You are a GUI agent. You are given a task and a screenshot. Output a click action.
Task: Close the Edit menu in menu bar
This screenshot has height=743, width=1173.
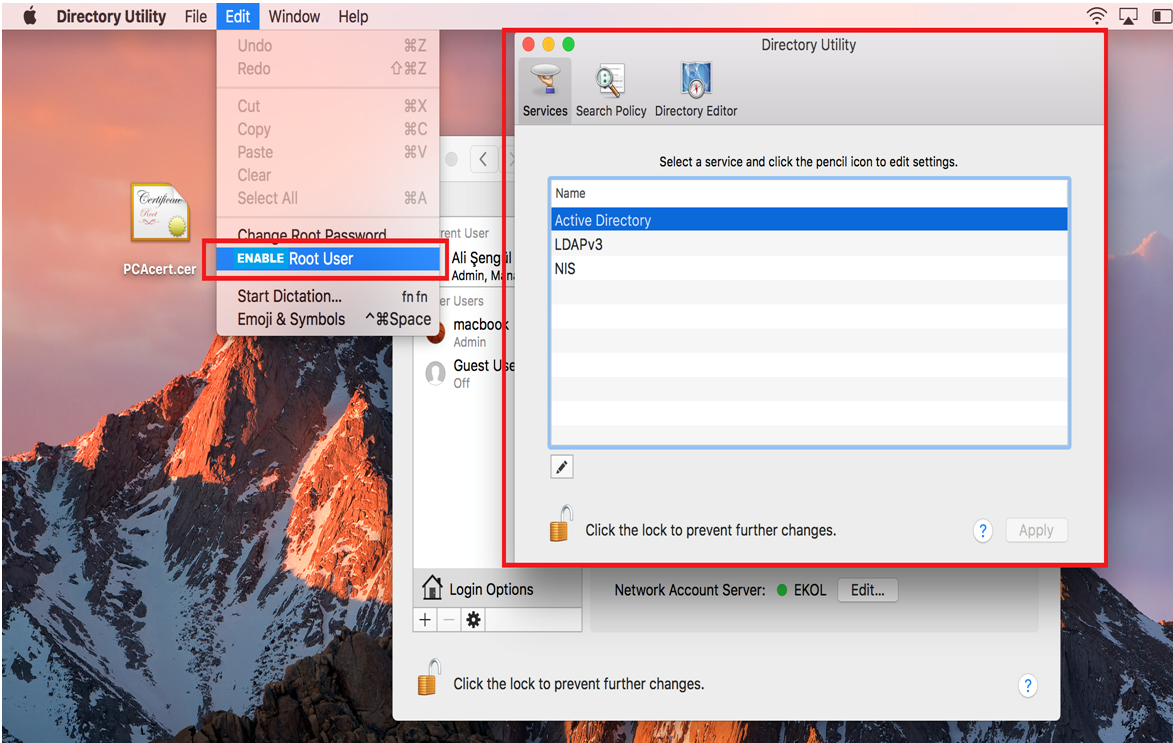pyautogui.click(x=238, y=16)
